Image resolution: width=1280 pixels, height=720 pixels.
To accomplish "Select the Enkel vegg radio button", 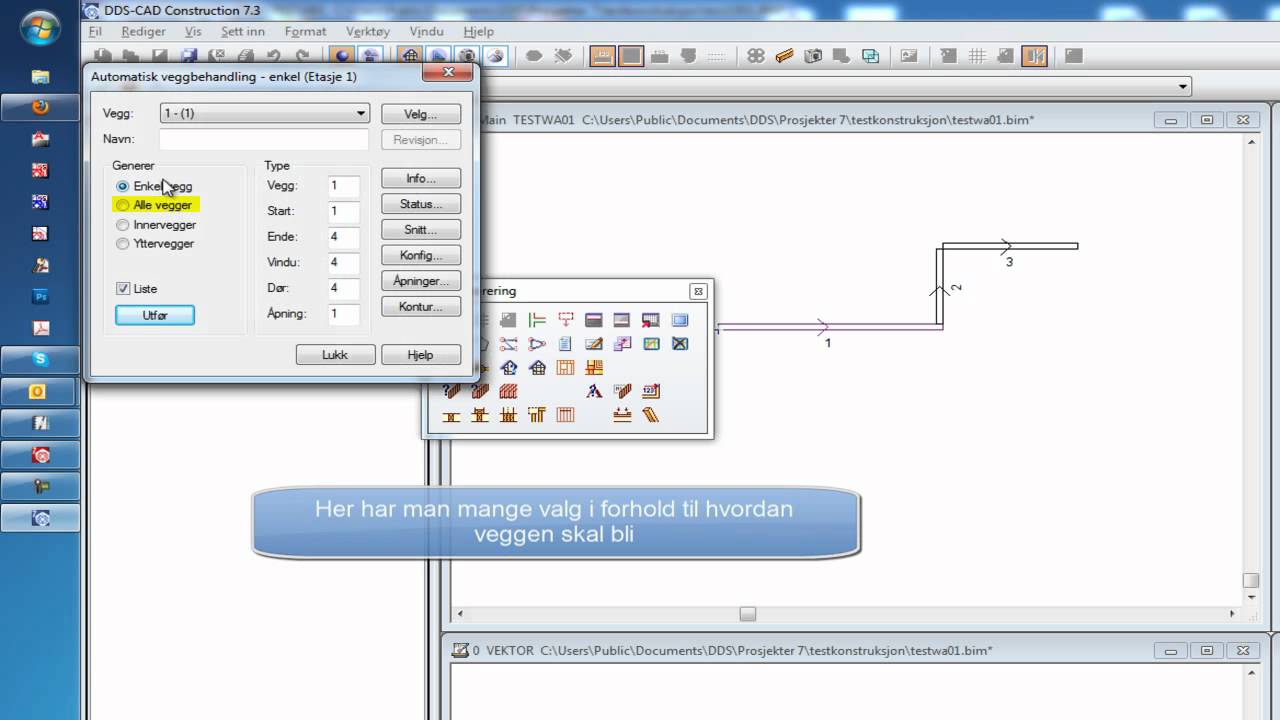I will click(x=123, y=186).
